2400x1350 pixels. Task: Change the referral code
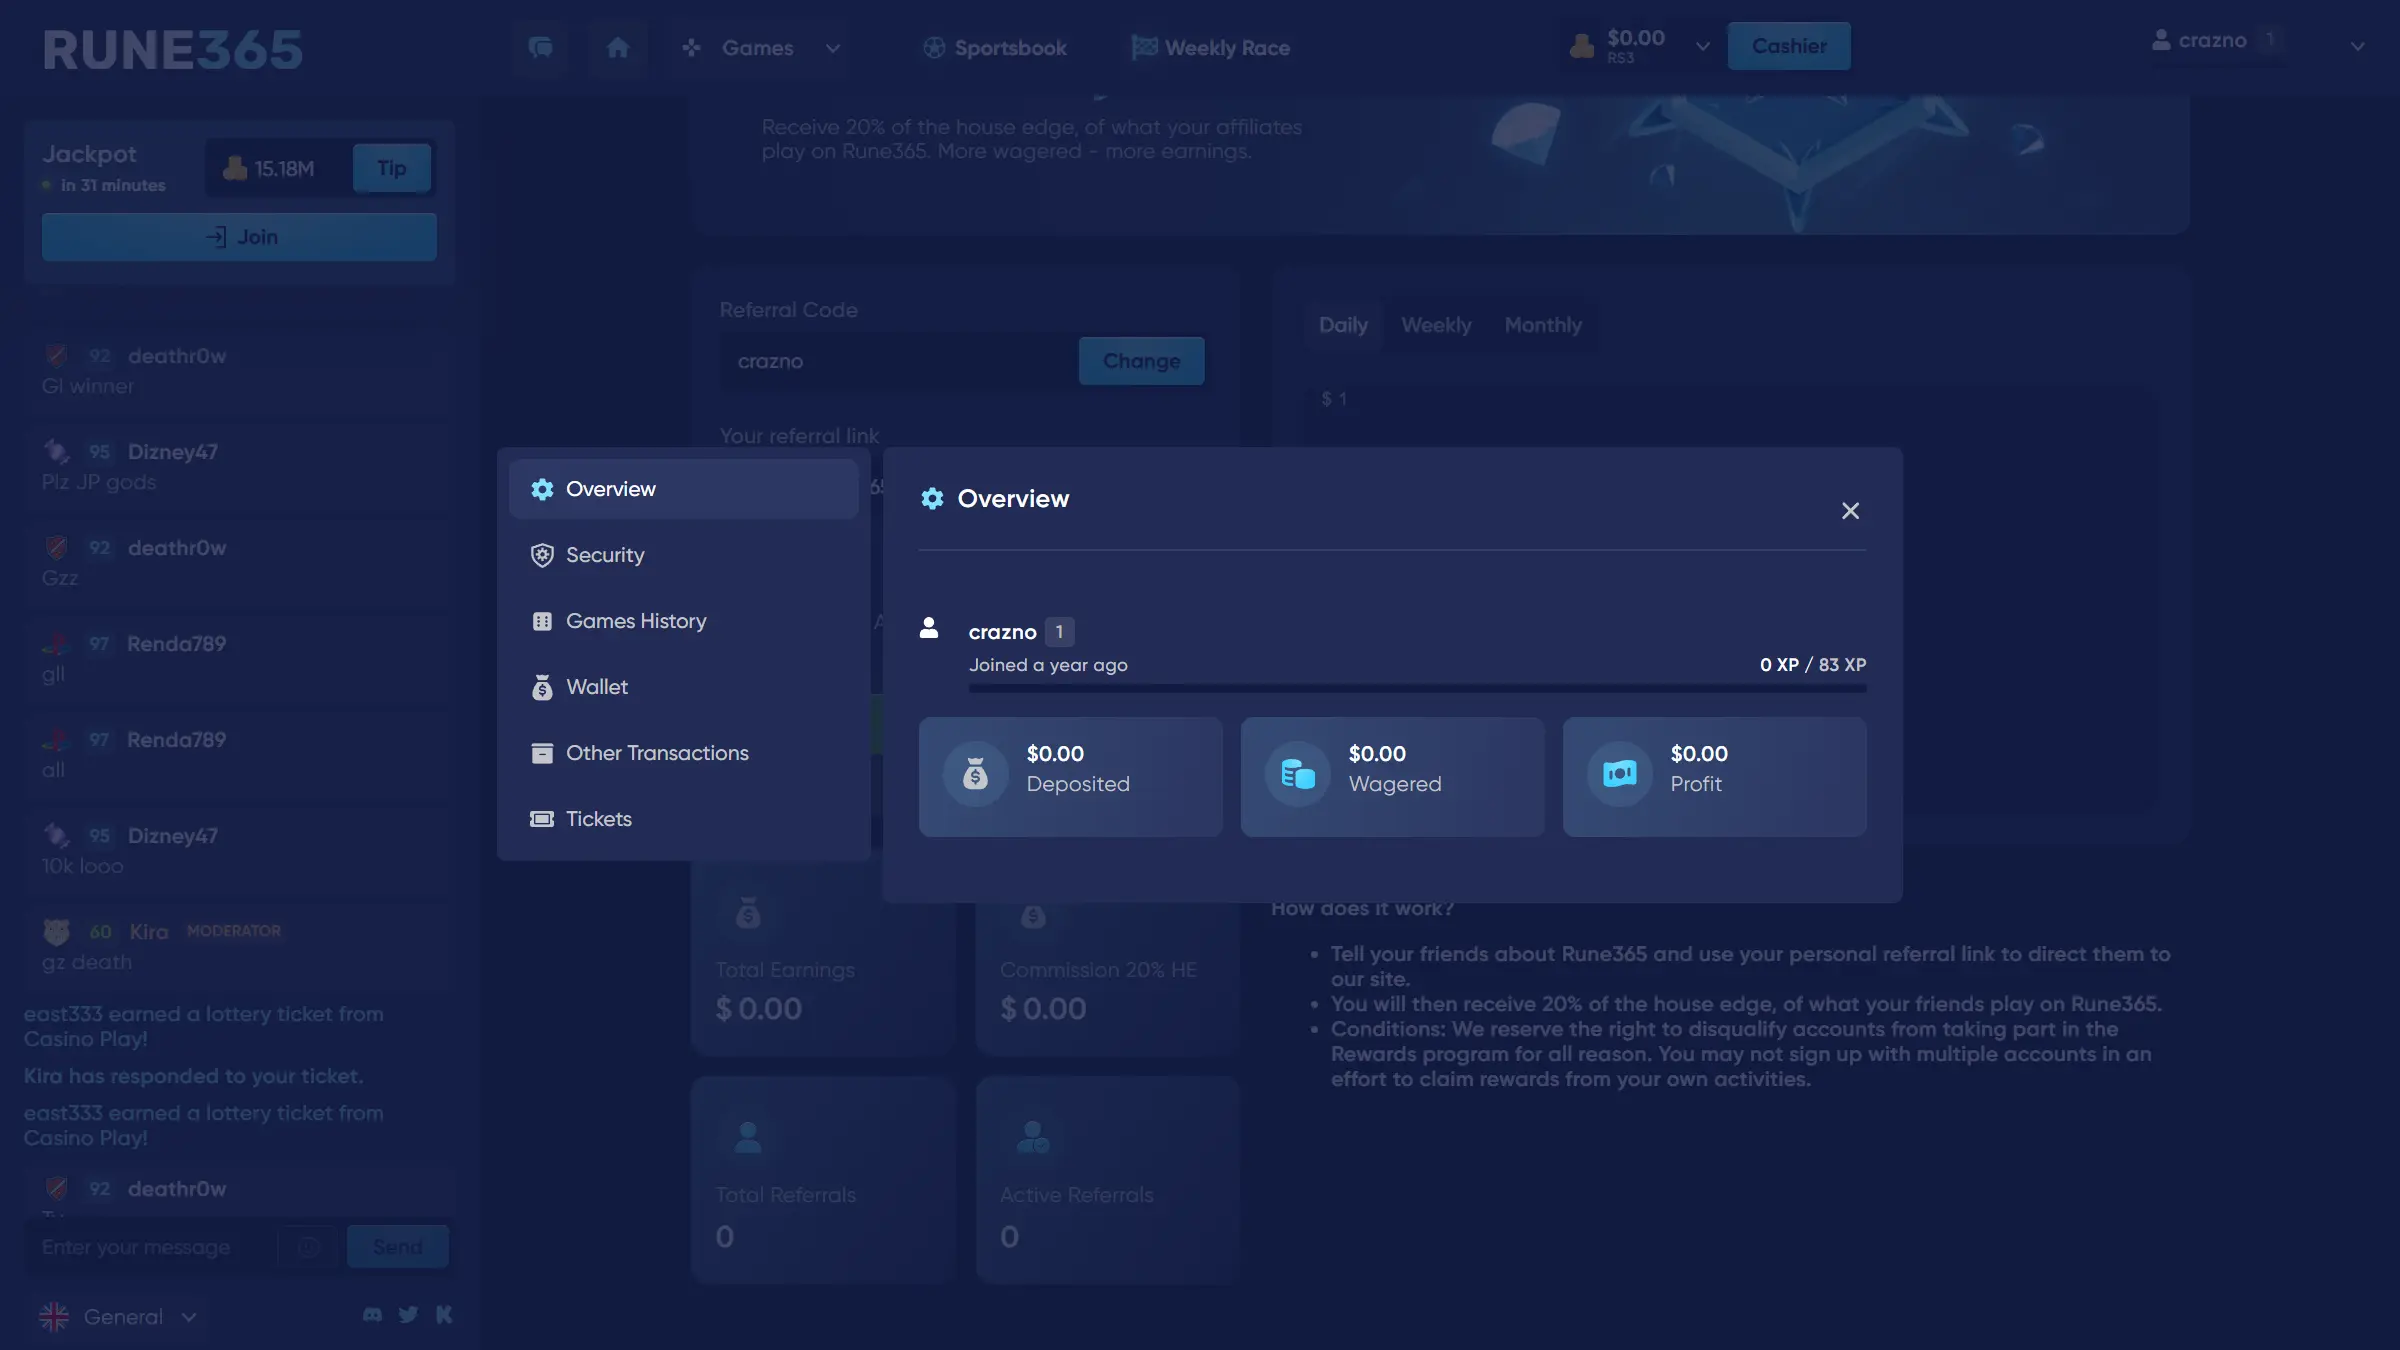[x=1141, y=361]
